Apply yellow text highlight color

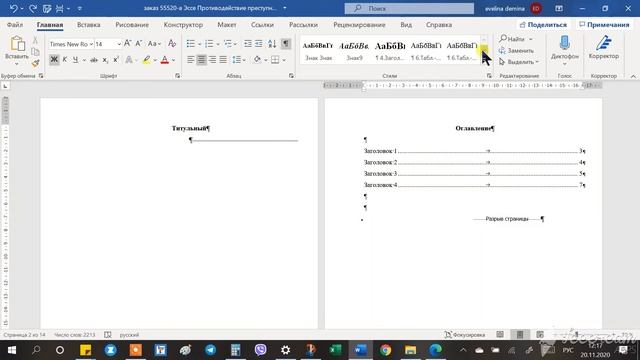coord(147,60)
